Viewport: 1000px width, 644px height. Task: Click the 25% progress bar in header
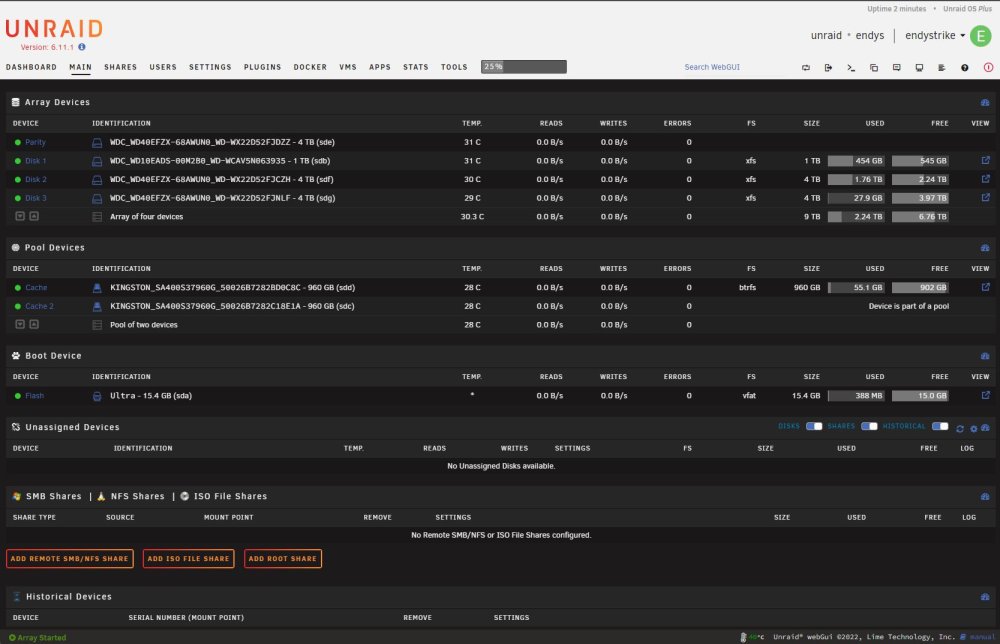524,66
